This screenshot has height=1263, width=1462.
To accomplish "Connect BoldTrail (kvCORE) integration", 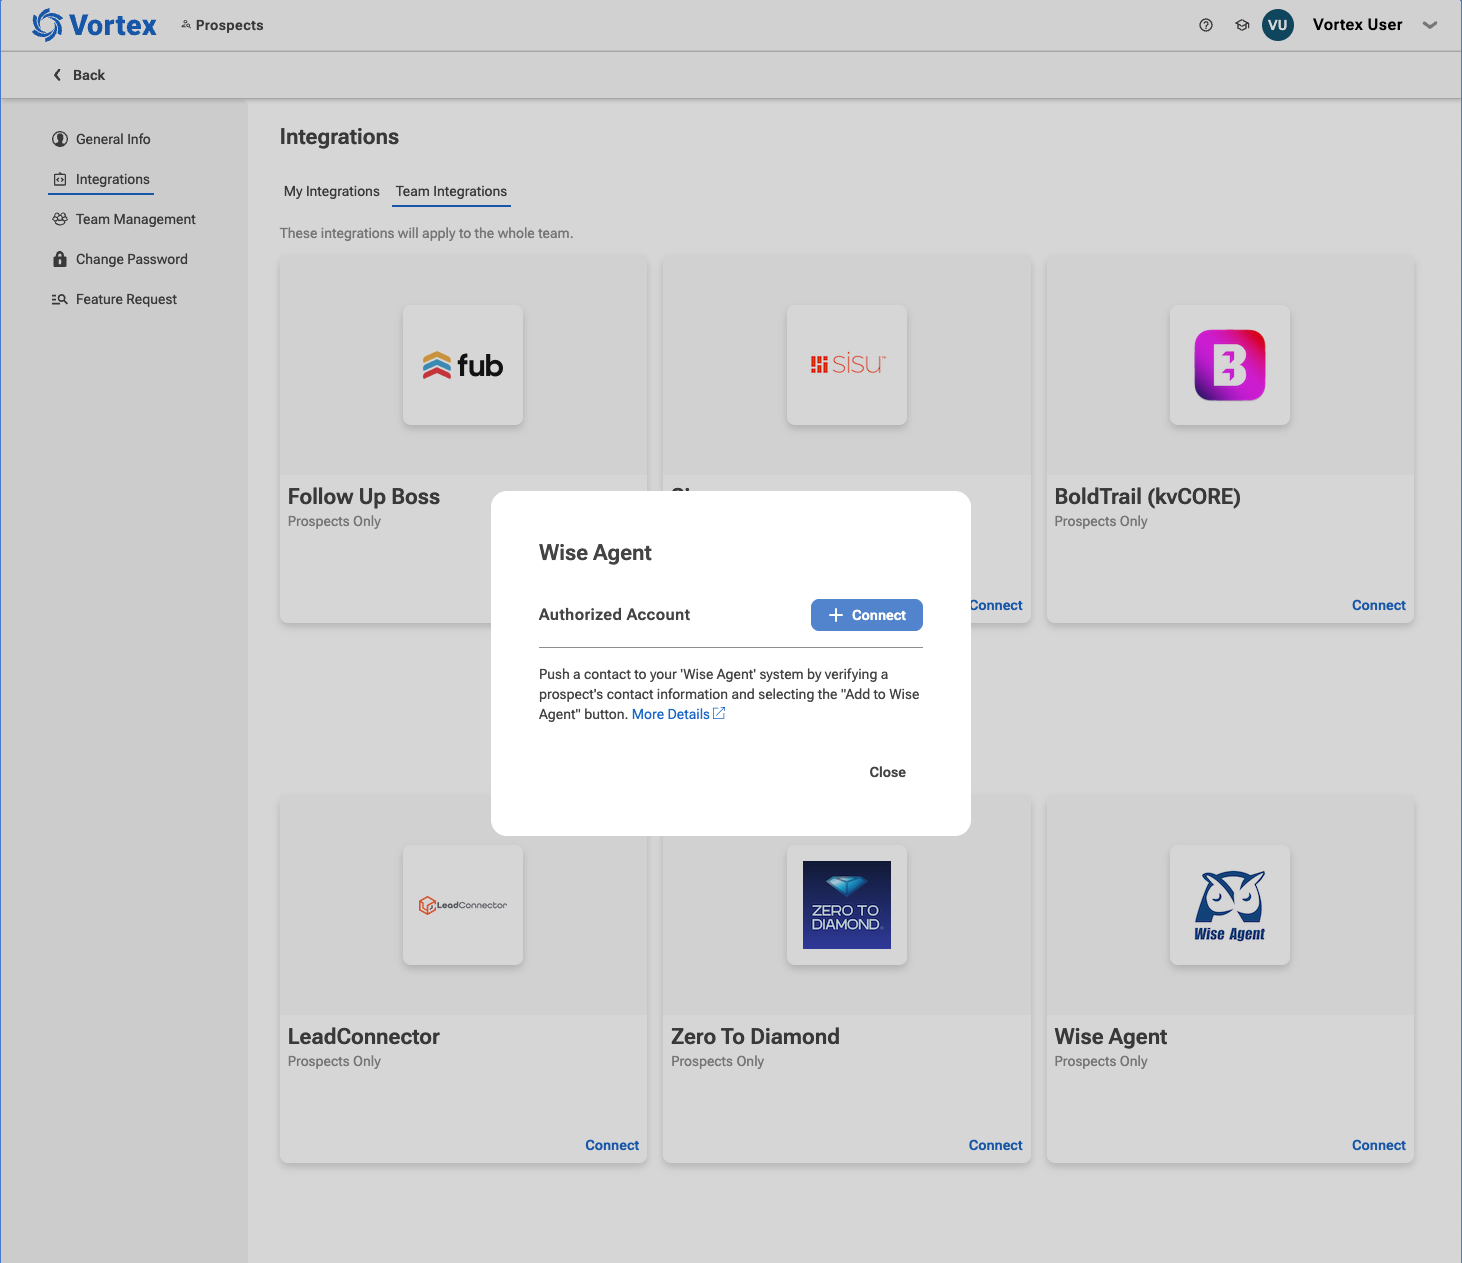I will (x=1379, y=605).
